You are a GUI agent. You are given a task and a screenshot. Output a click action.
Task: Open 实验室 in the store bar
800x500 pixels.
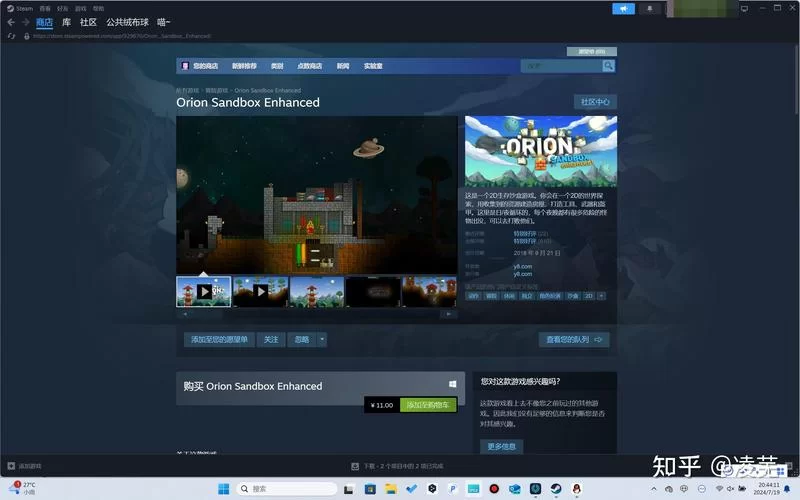(x=373, y=66)
